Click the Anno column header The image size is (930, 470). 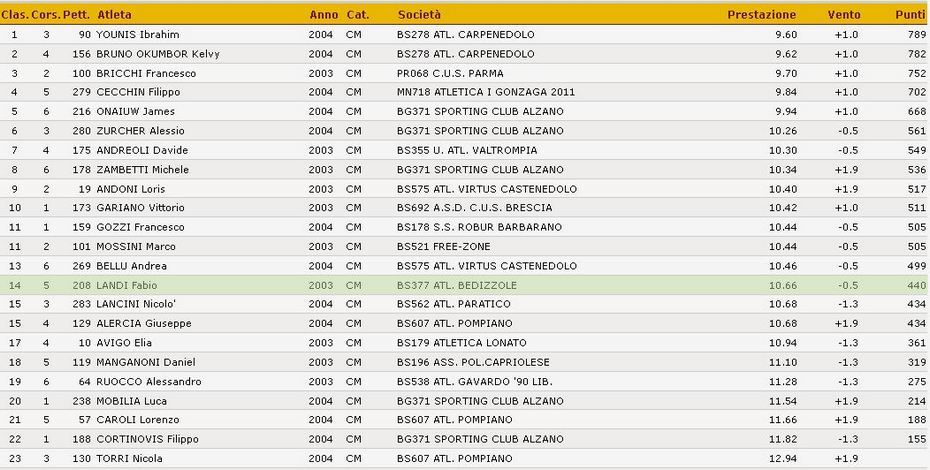(324, 15)
